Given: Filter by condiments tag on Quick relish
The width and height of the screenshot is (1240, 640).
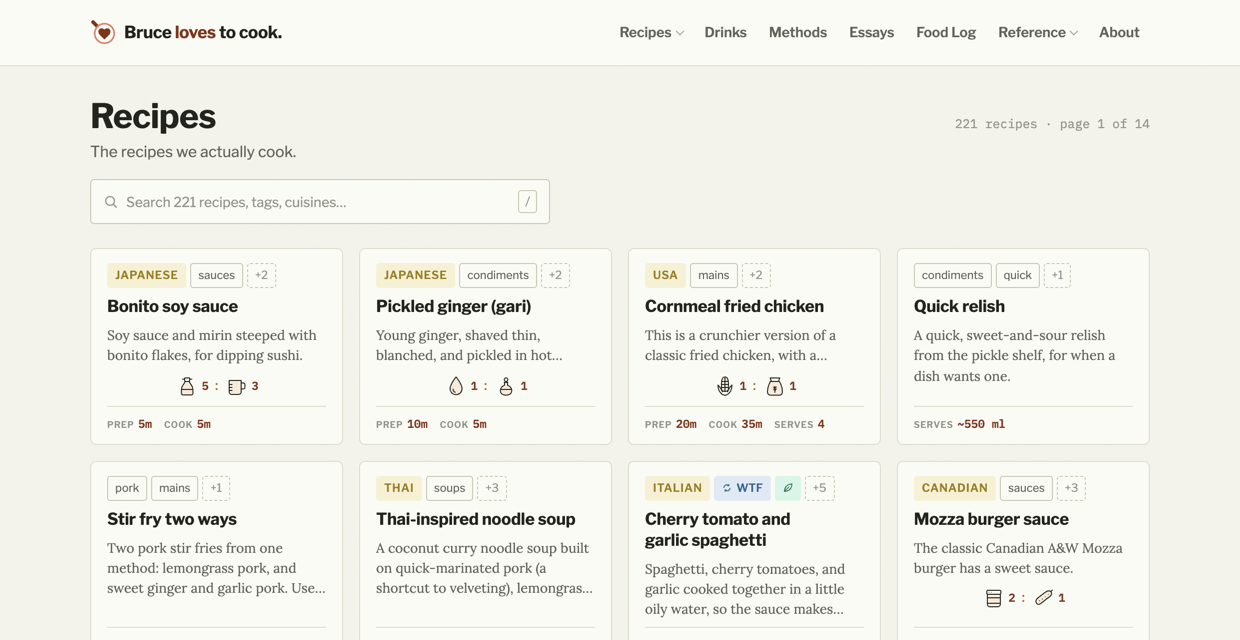Looking at the screenshot, I should pyautogui.click(x=952, y=275).
